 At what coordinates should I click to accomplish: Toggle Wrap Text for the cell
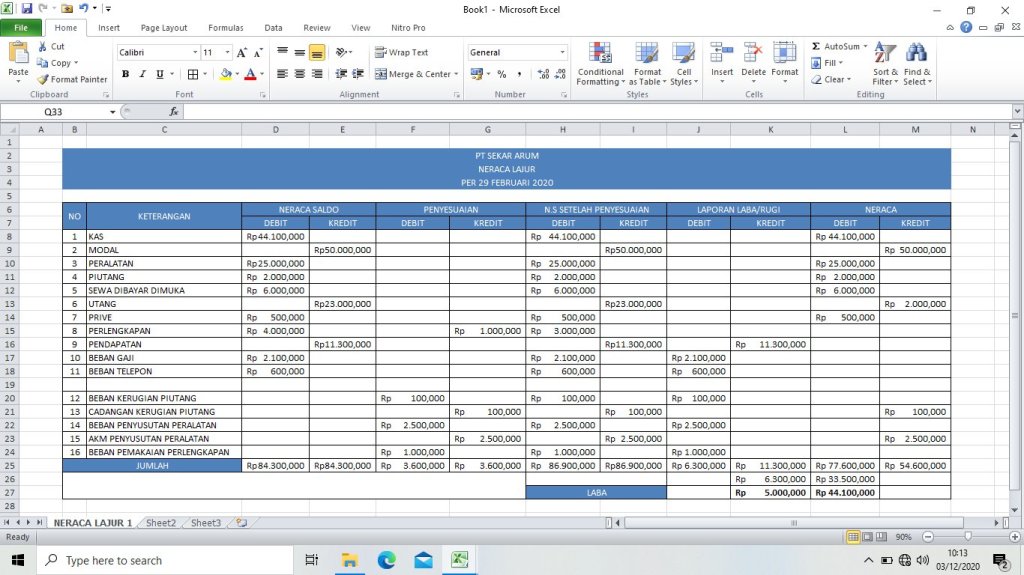401,53
